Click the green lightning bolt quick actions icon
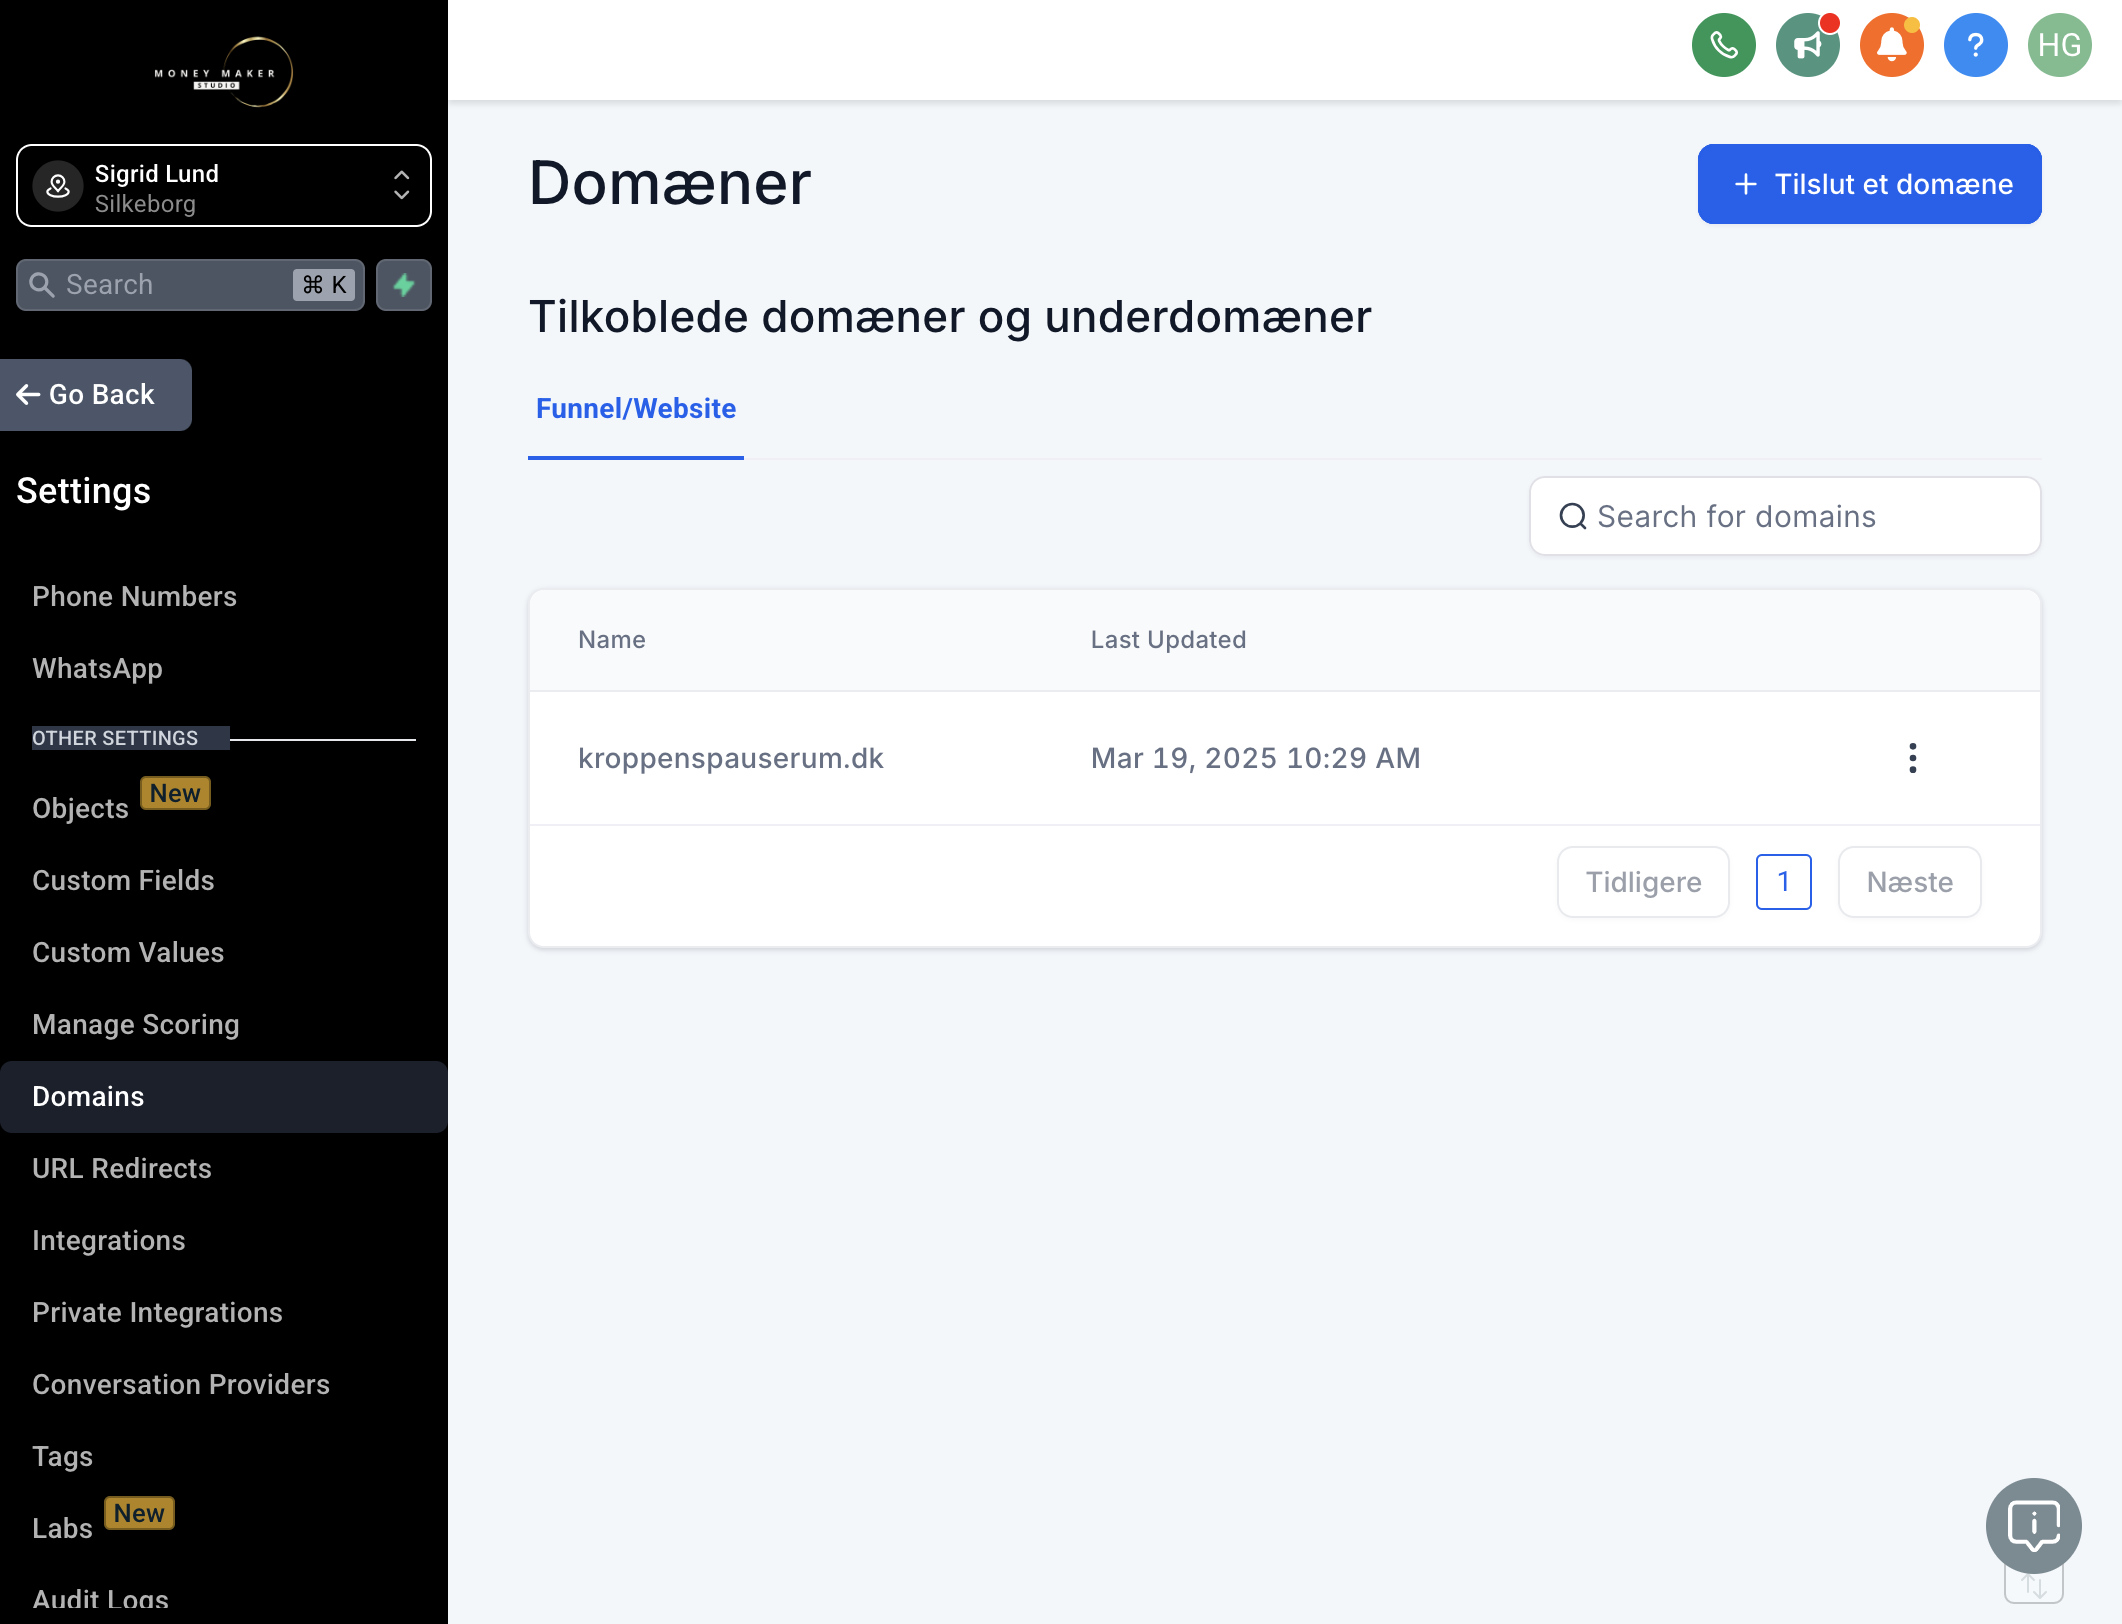2122x1624 pixels. point(404,285)
